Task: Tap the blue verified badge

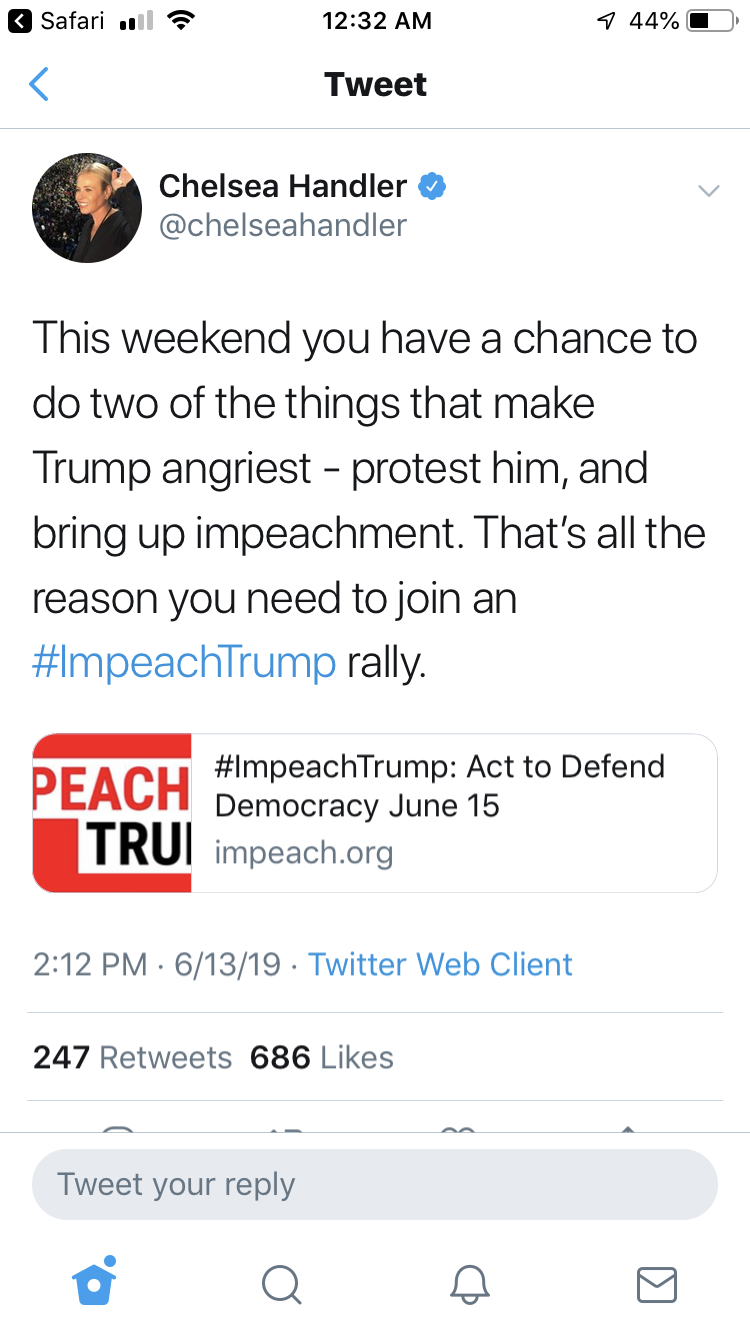Action: [432, 186]
